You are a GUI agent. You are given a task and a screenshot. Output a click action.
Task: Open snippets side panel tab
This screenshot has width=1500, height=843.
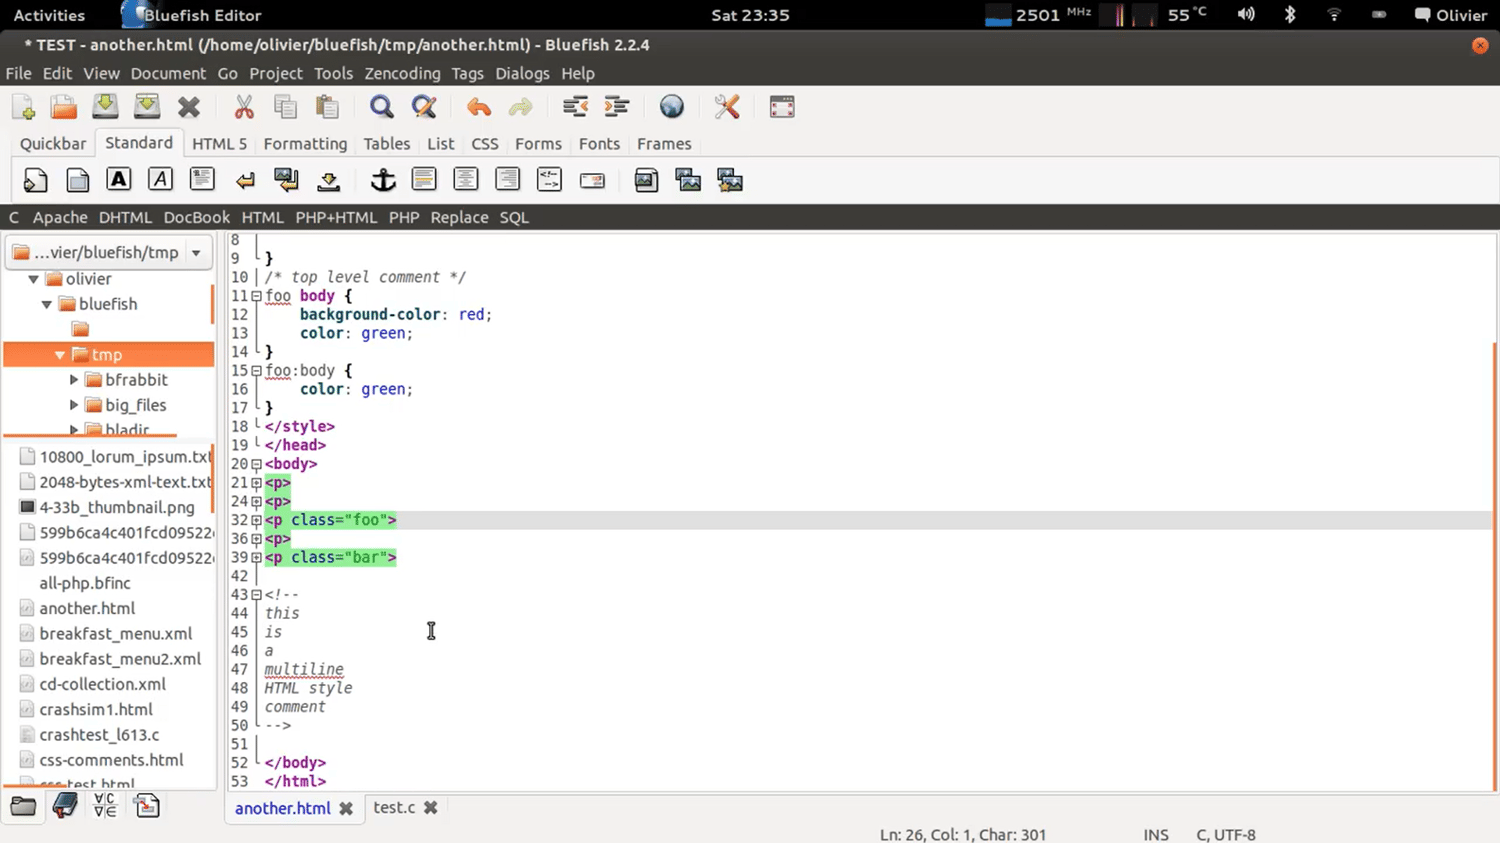[x=147, y=806]
